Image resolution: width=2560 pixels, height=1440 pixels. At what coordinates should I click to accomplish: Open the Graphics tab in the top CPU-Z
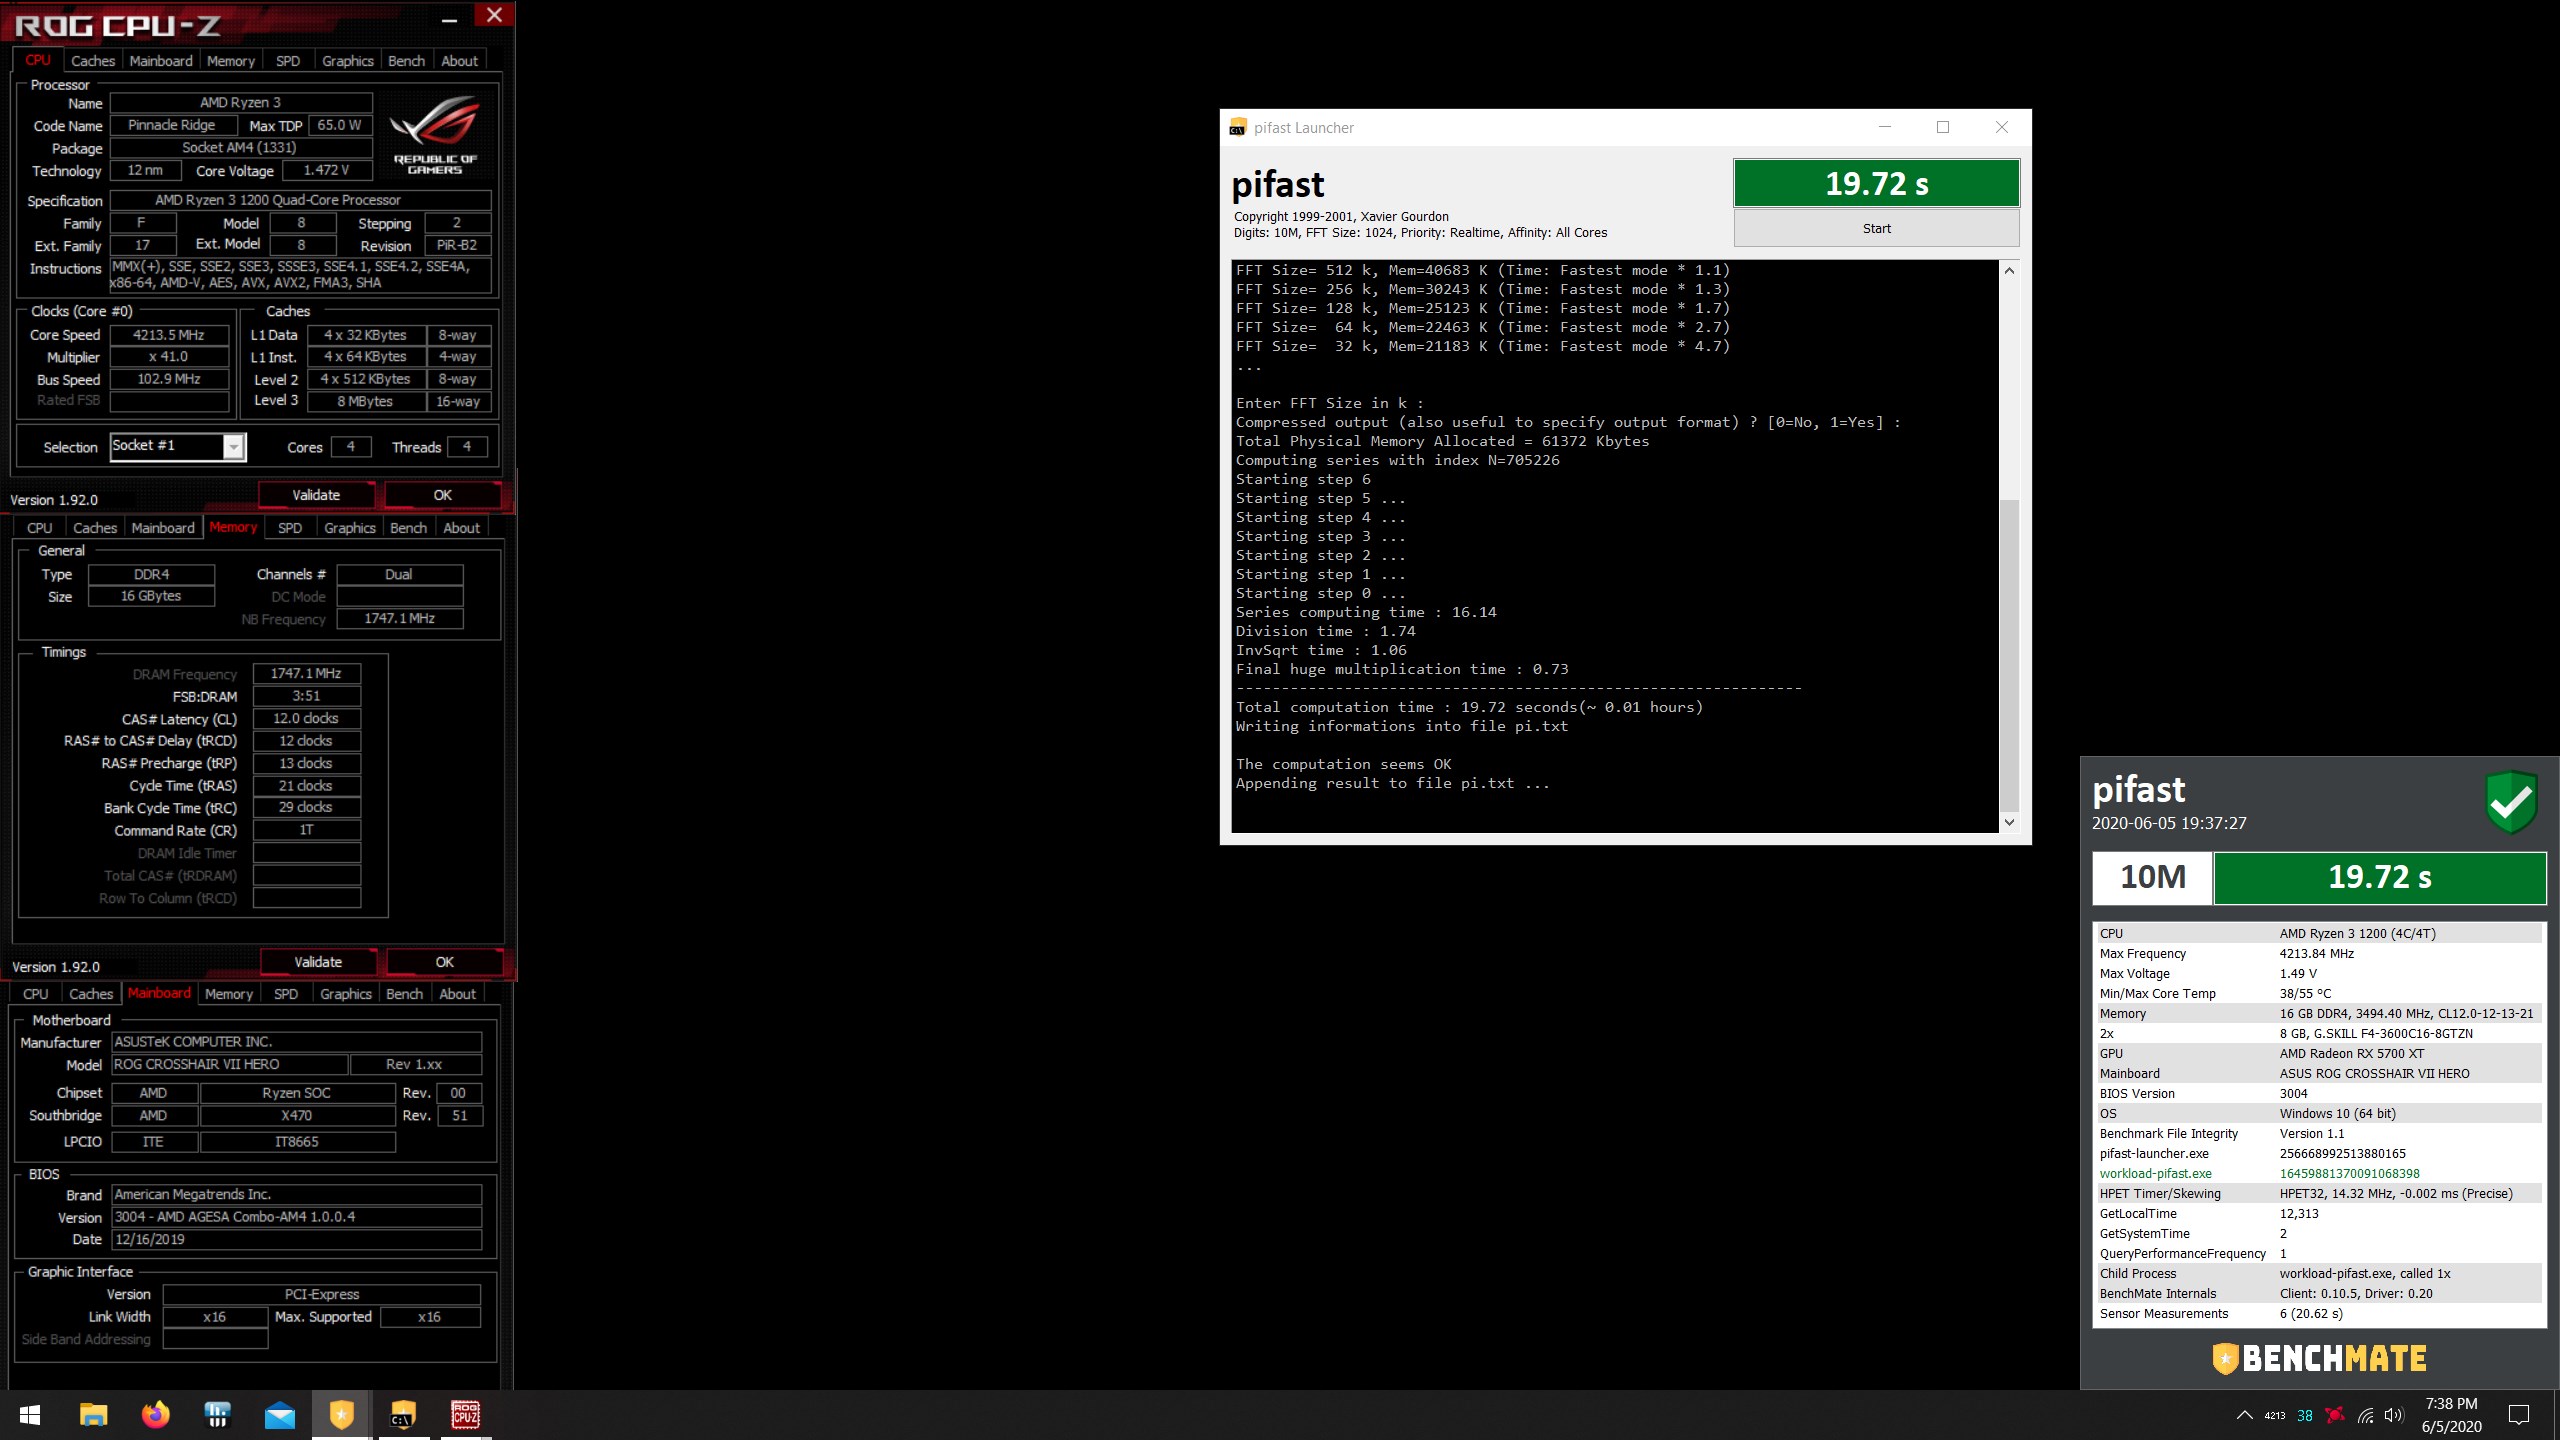[348, 61]
